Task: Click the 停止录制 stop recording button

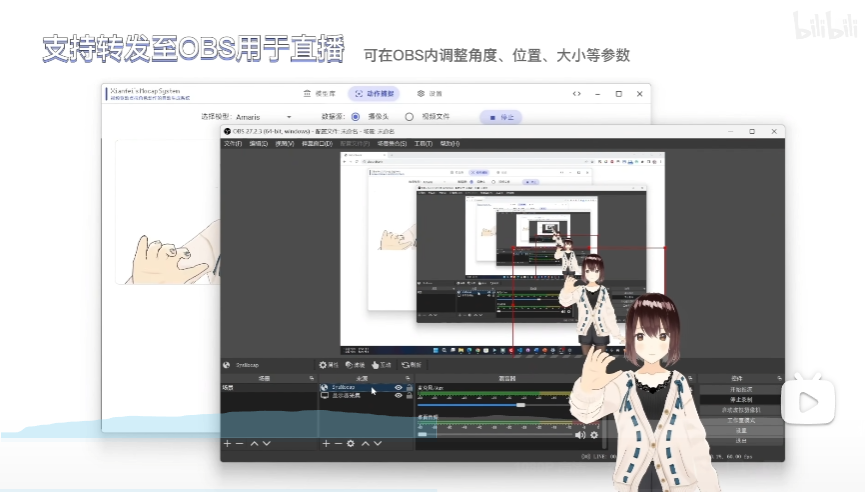Action: point(741,399)
